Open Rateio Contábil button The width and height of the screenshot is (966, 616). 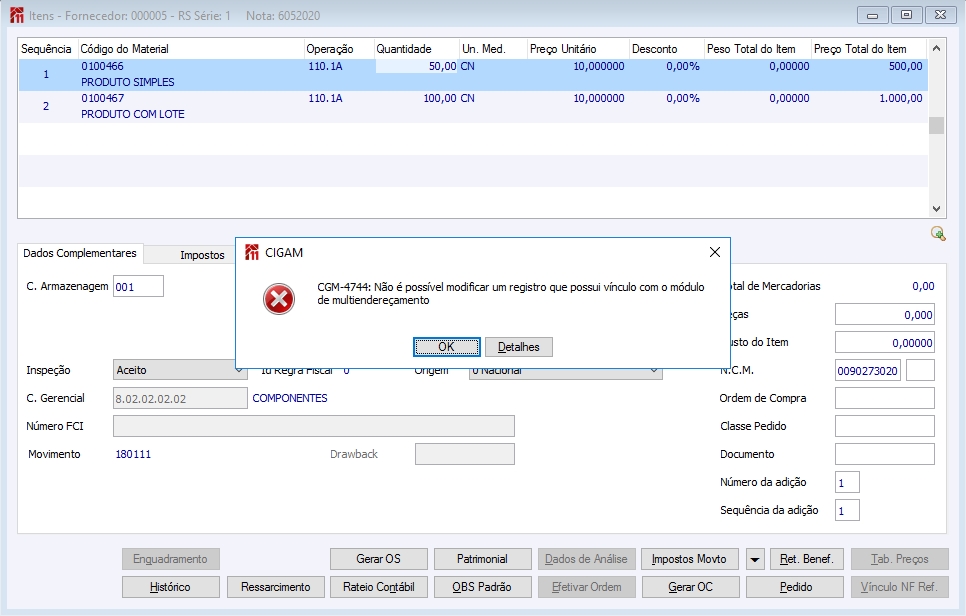coord(378,587)
